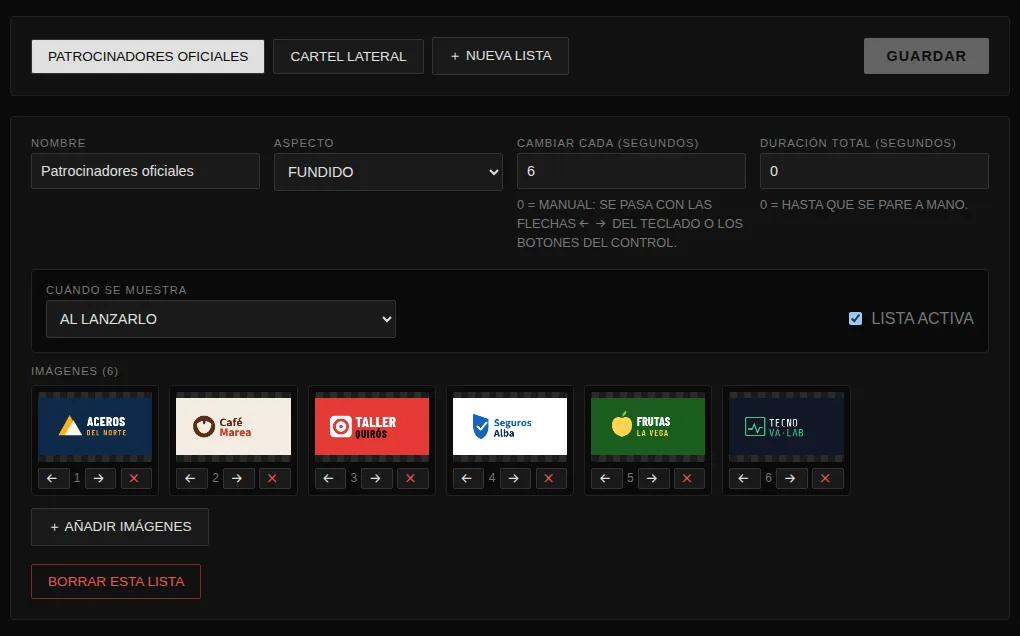Select the Frutas La Vega thumbnail
The height and width of the screenshot is (636, 1020).
(648, 427)
